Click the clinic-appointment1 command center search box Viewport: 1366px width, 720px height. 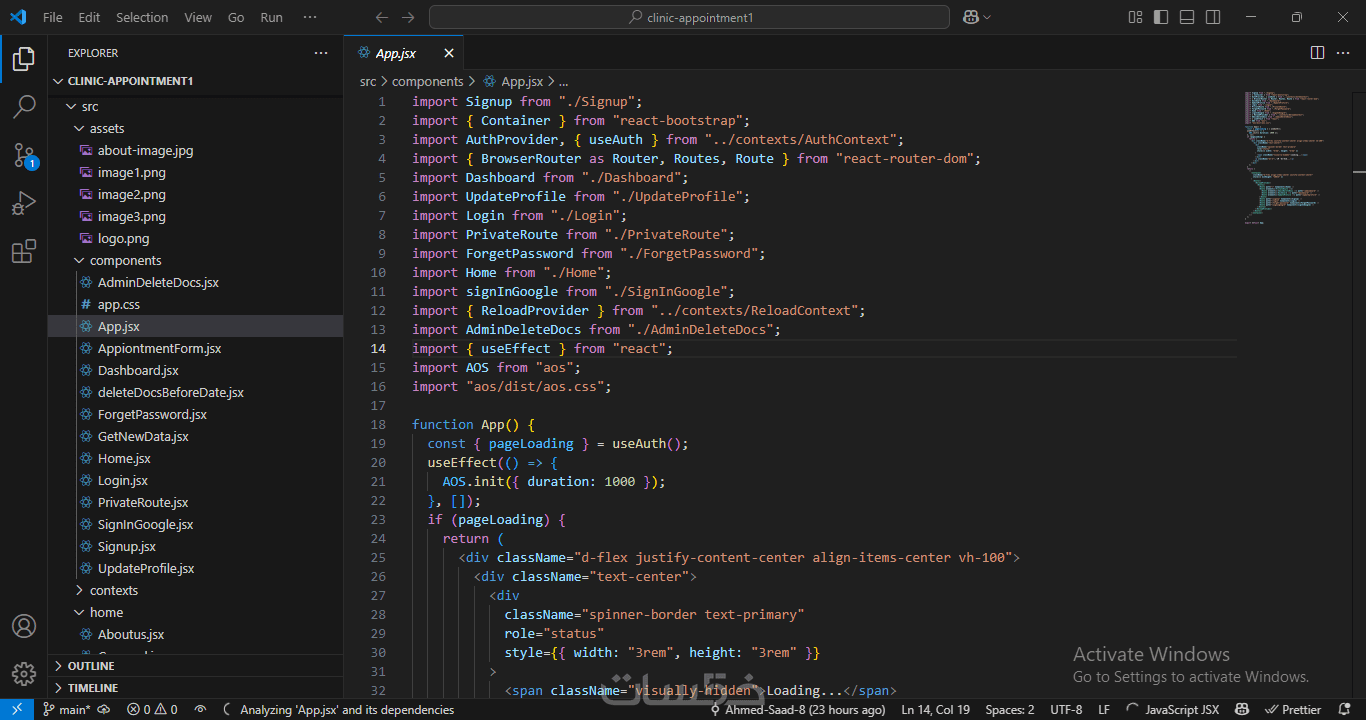689,17
